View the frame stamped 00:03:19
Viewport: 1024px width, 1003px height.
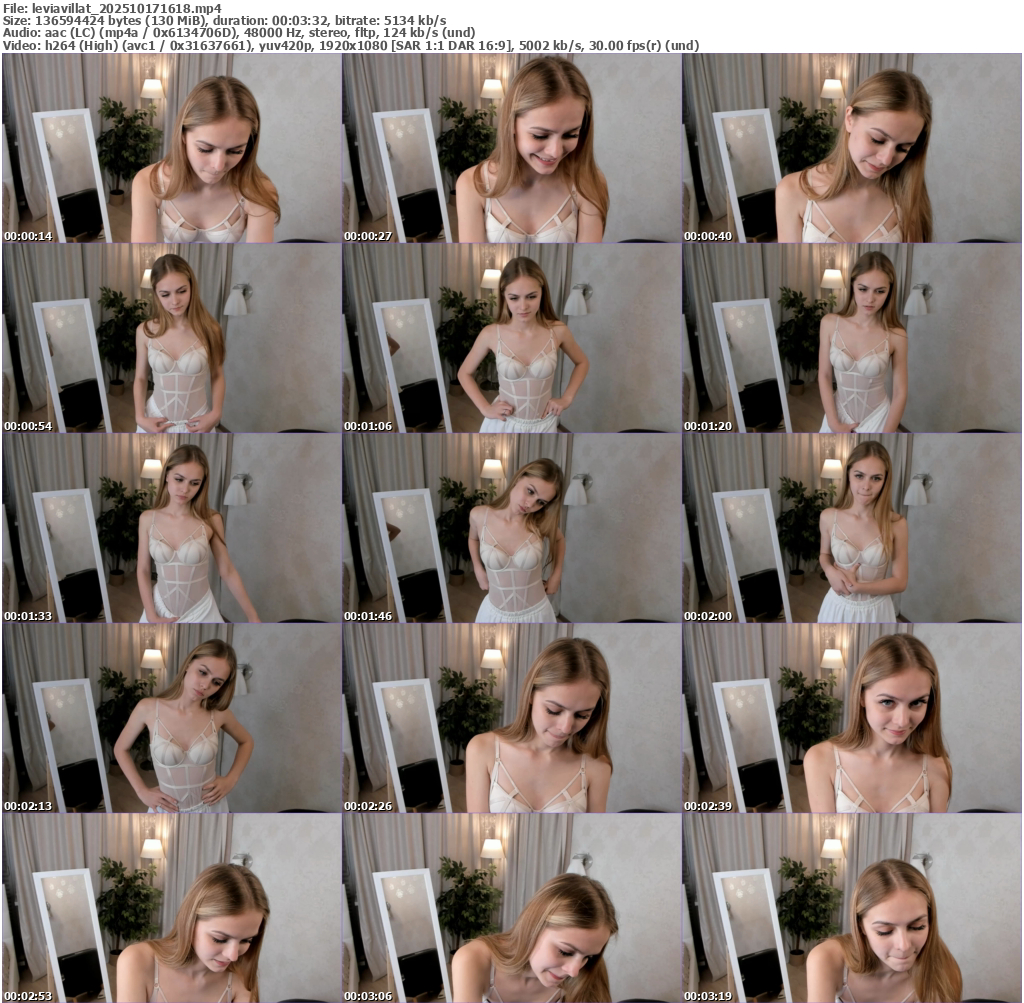coord(852,908)
